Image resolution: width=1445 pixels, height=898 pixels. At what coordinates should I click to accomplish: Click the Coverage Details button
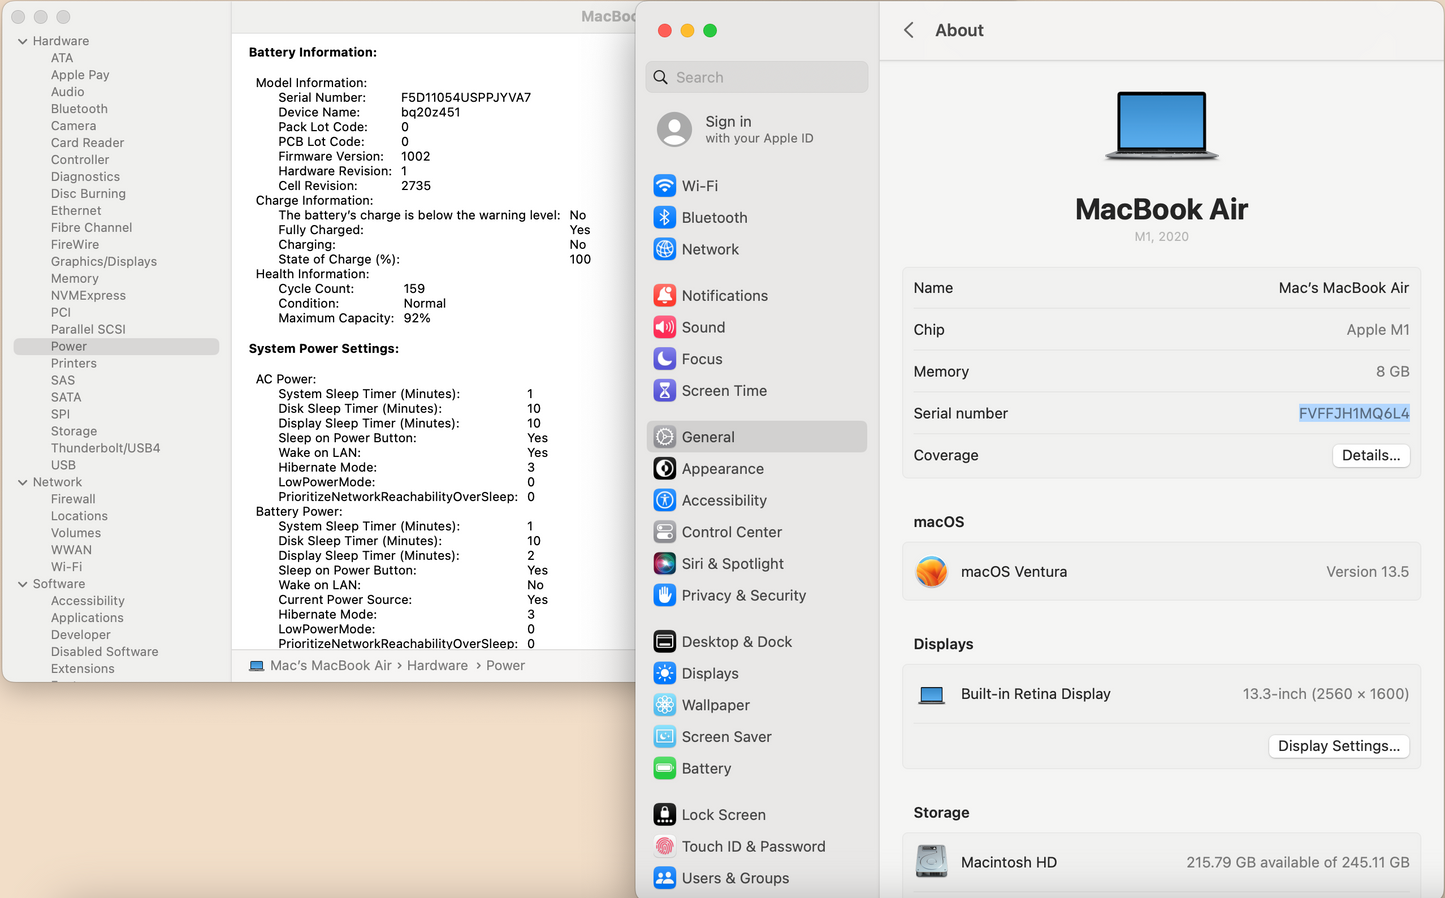point(1370,455)
